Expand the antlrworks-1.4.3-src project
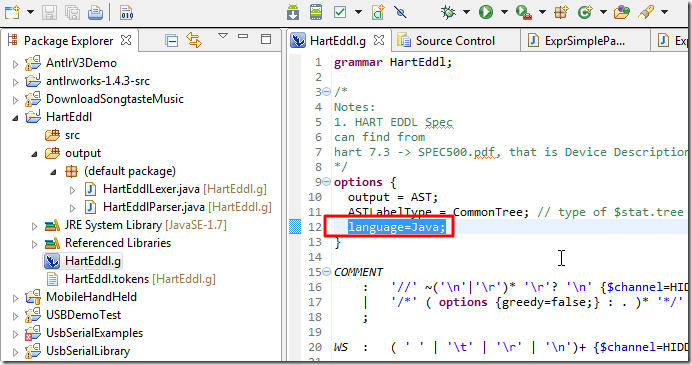 tap(15, 82)
